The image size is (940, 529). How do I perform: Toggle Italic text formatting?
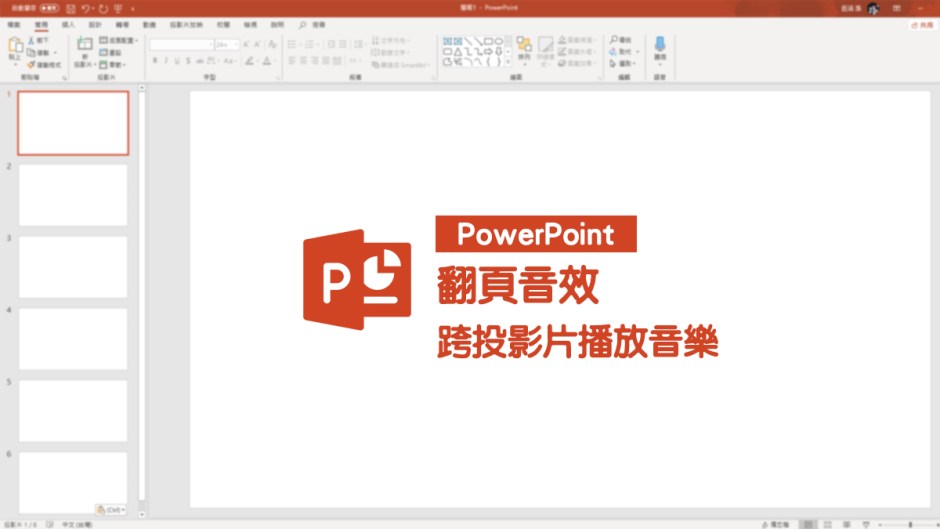[167, 61]
